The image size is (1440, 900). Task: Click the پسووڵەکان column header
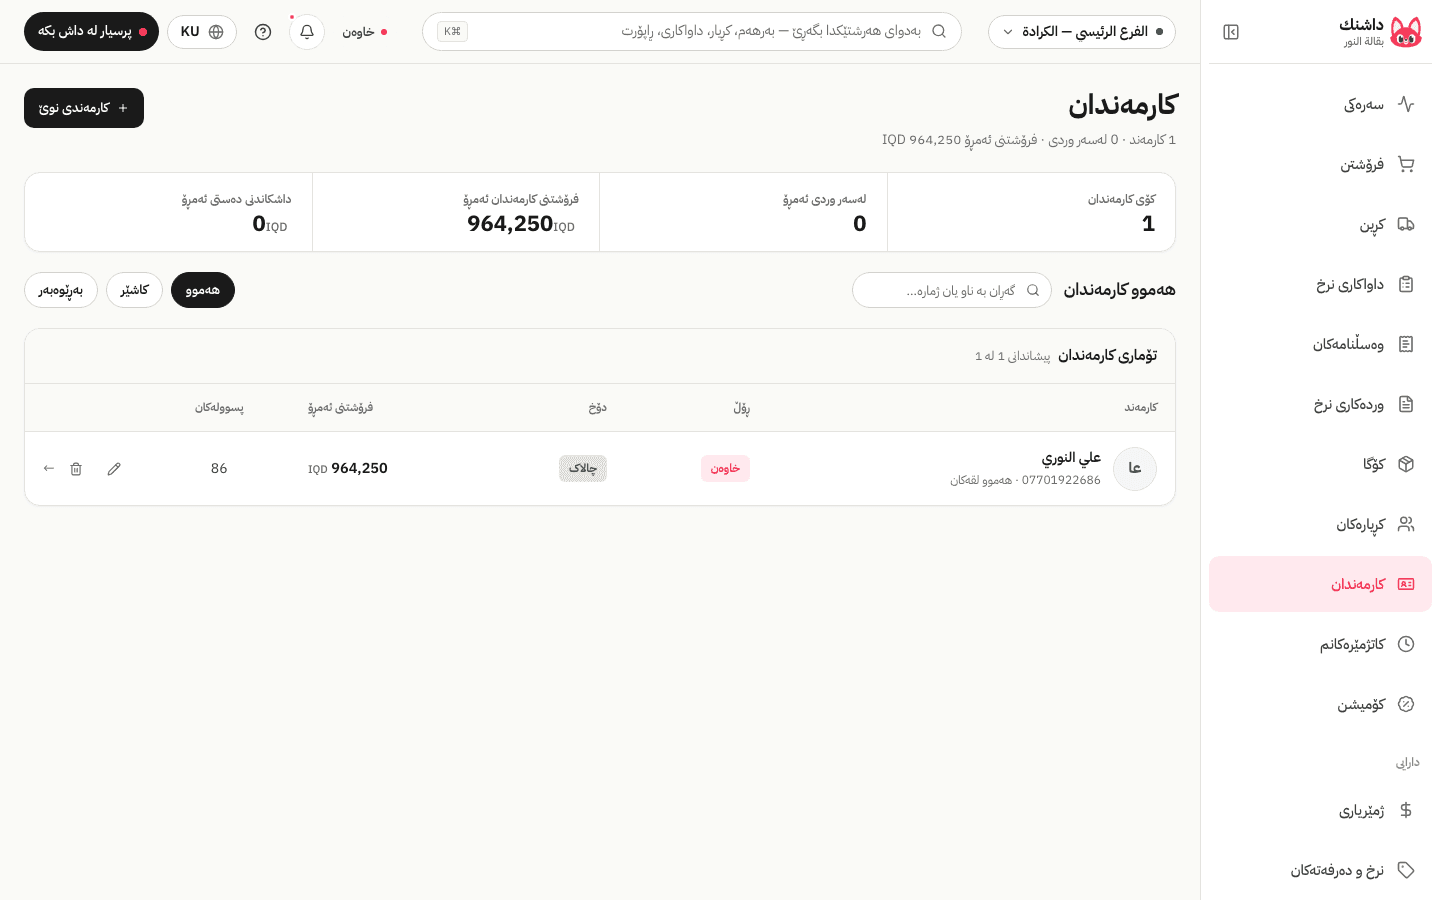219,408
